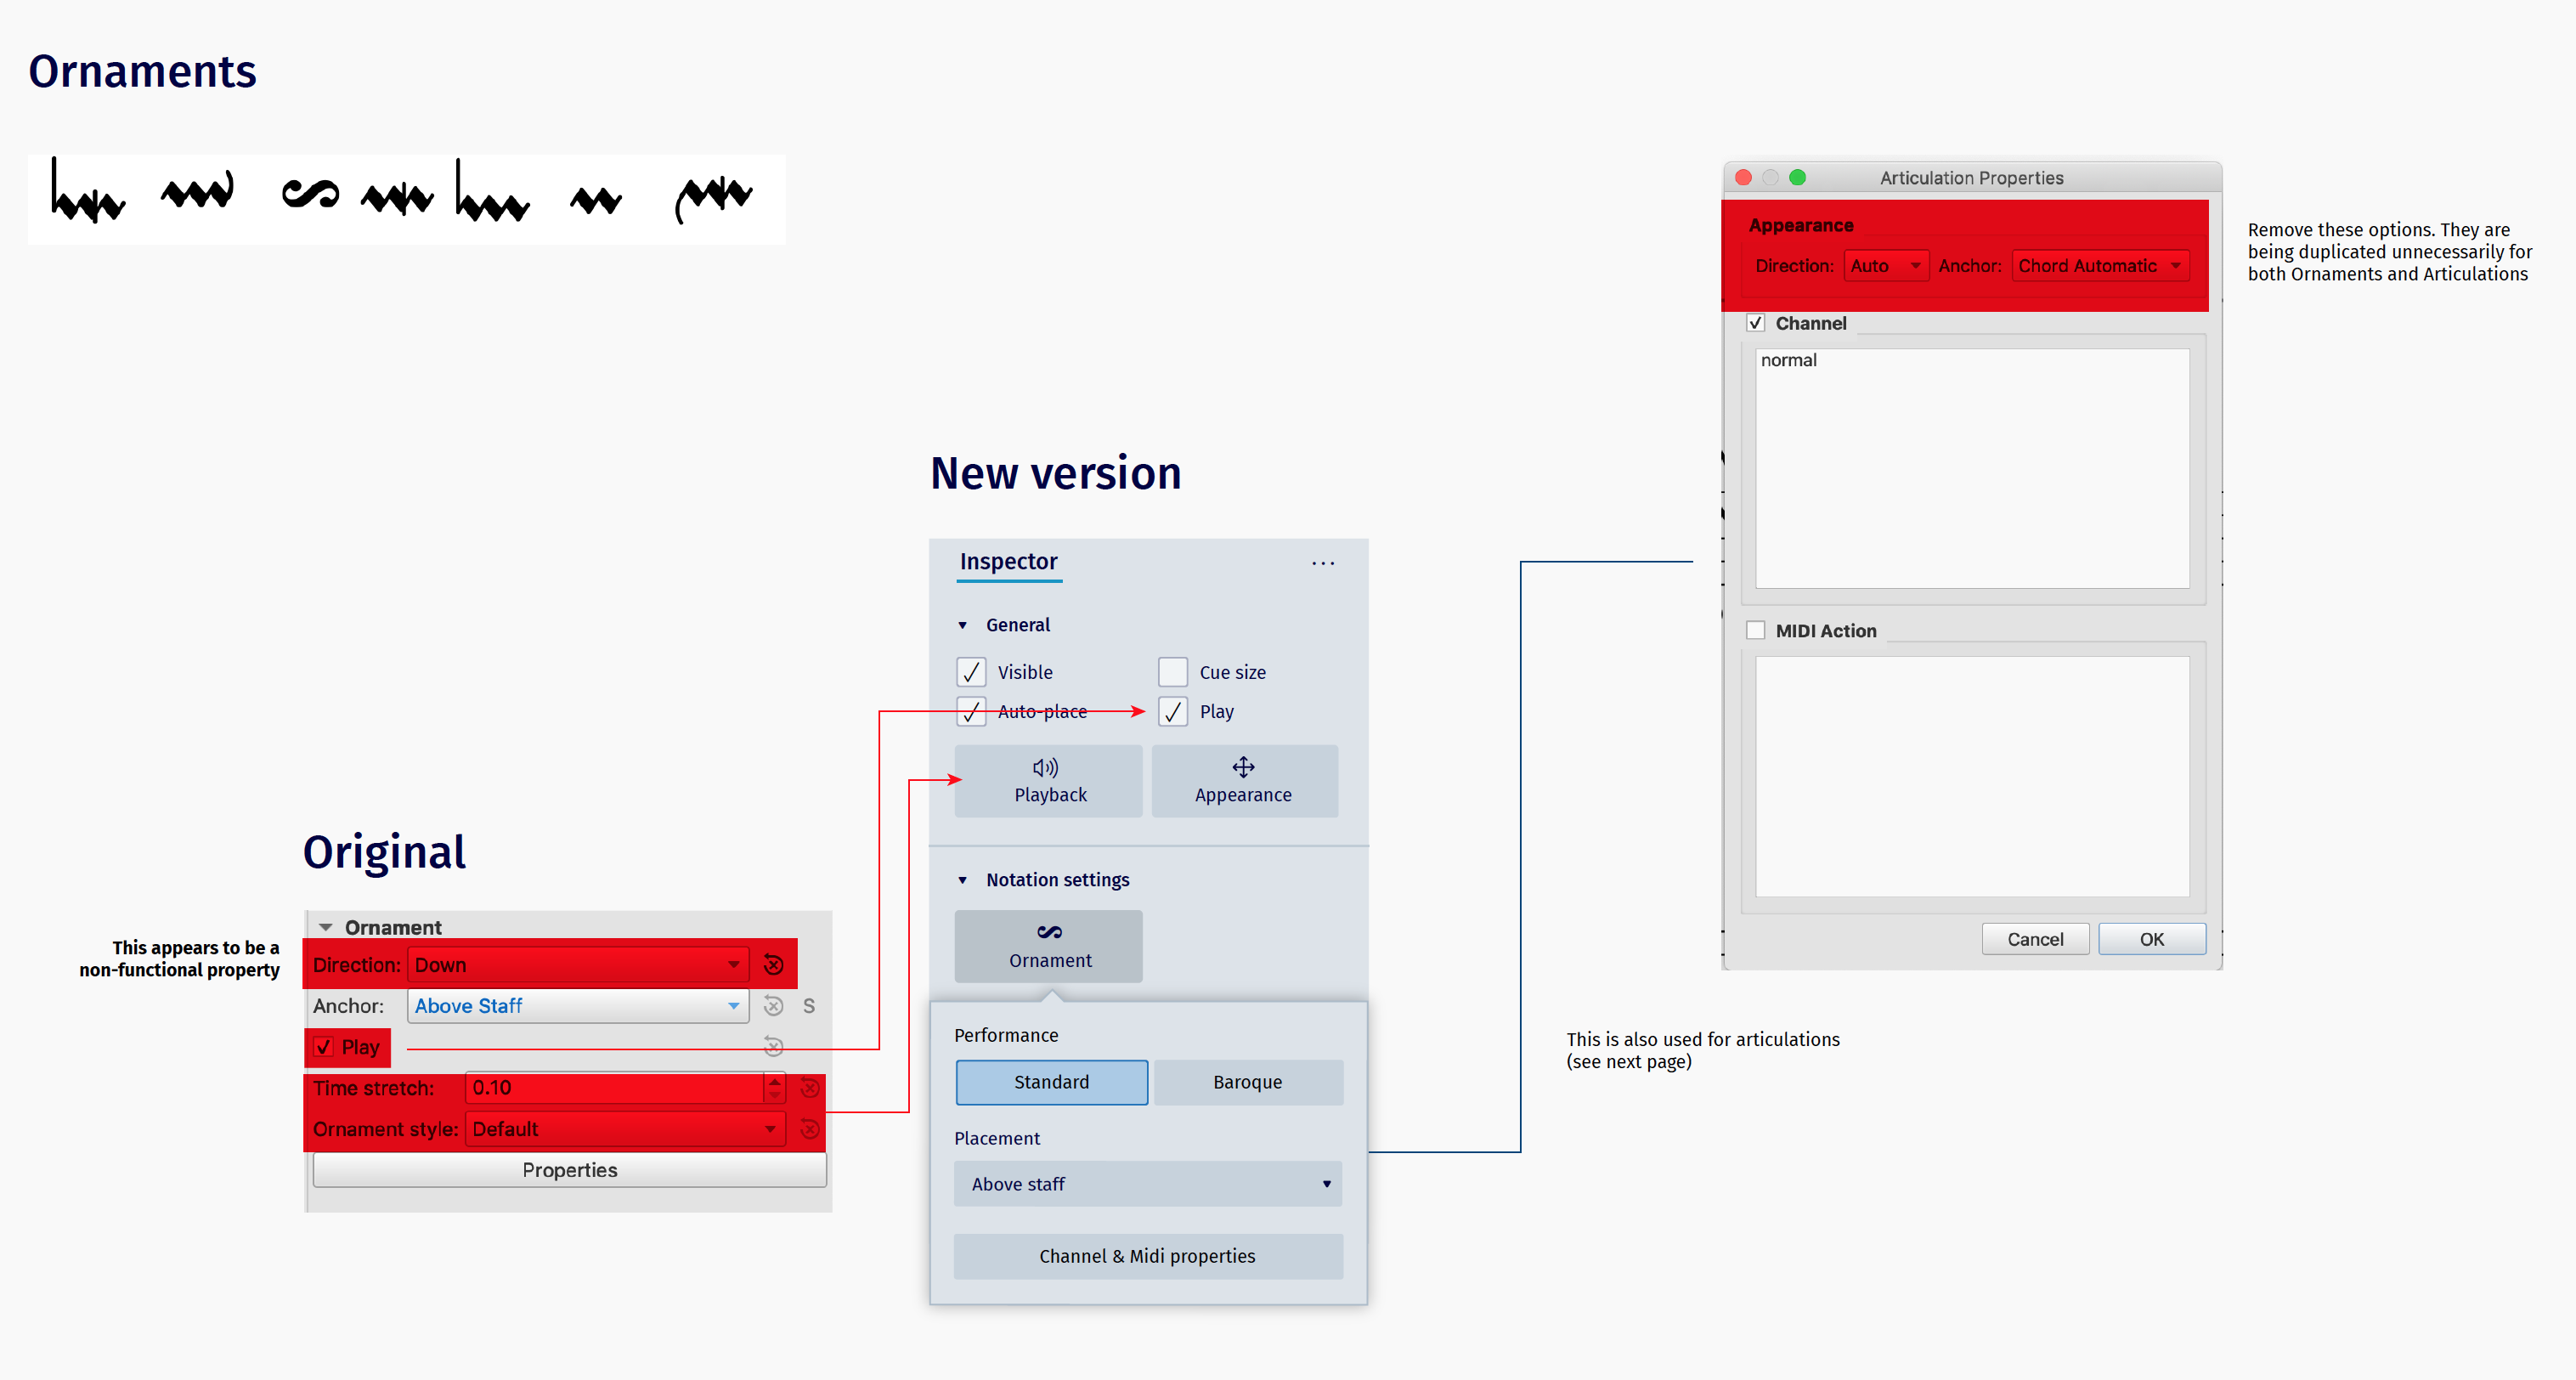Open the Inspector overflow menu
The width and height of the screenshot is (2576, 1380).
coord(1322,563)
